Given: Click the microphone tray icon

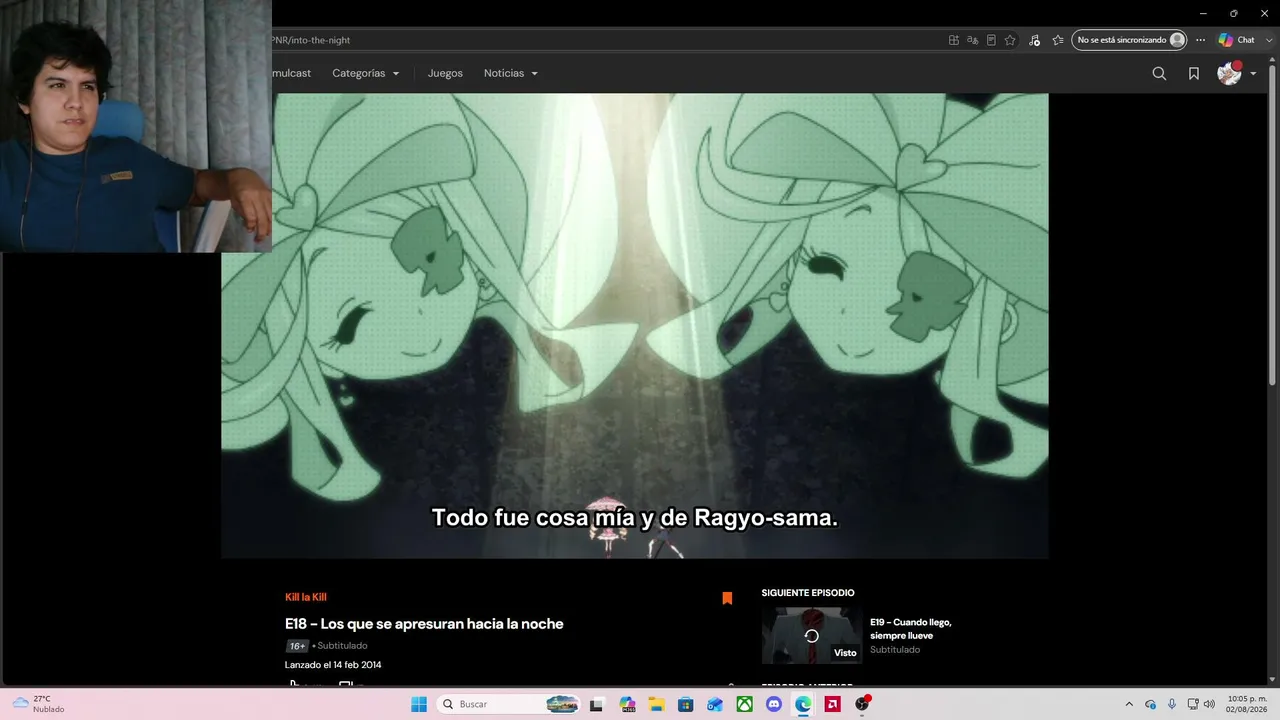Looking at the screenshot, I should click(1172, 704).
